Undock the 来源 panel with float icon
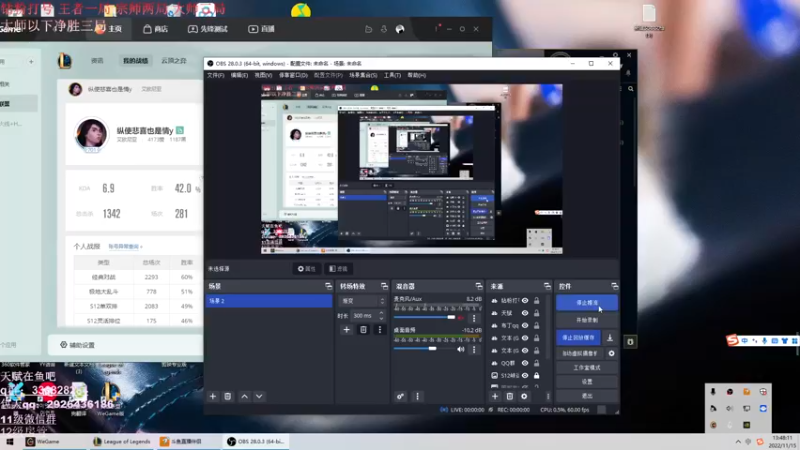800x450 pixels. tap(547, 286)
